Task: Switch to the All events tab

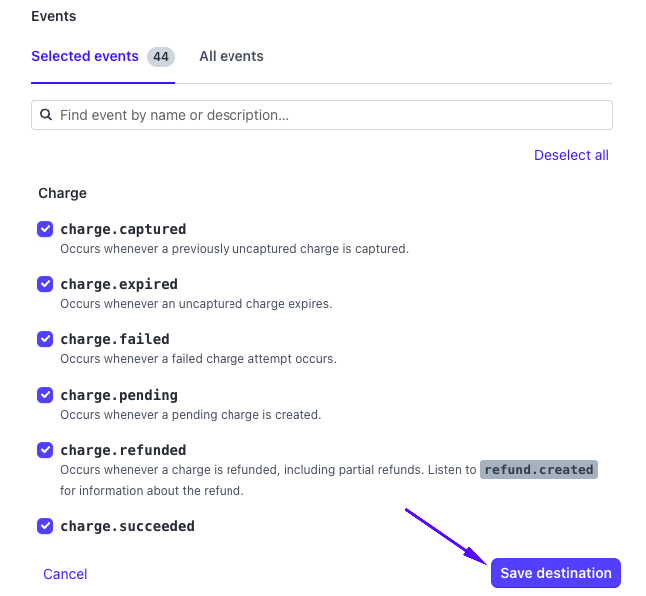Action: pyautogui.click(x=231, y=56)
